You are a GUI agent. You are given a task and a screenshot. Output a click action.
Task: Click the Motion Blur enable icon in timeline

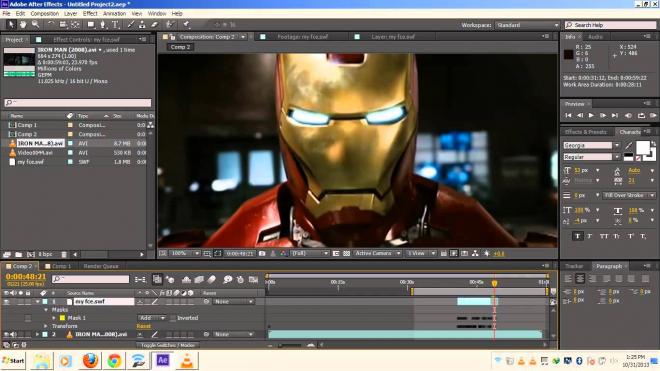pos(211,279)
